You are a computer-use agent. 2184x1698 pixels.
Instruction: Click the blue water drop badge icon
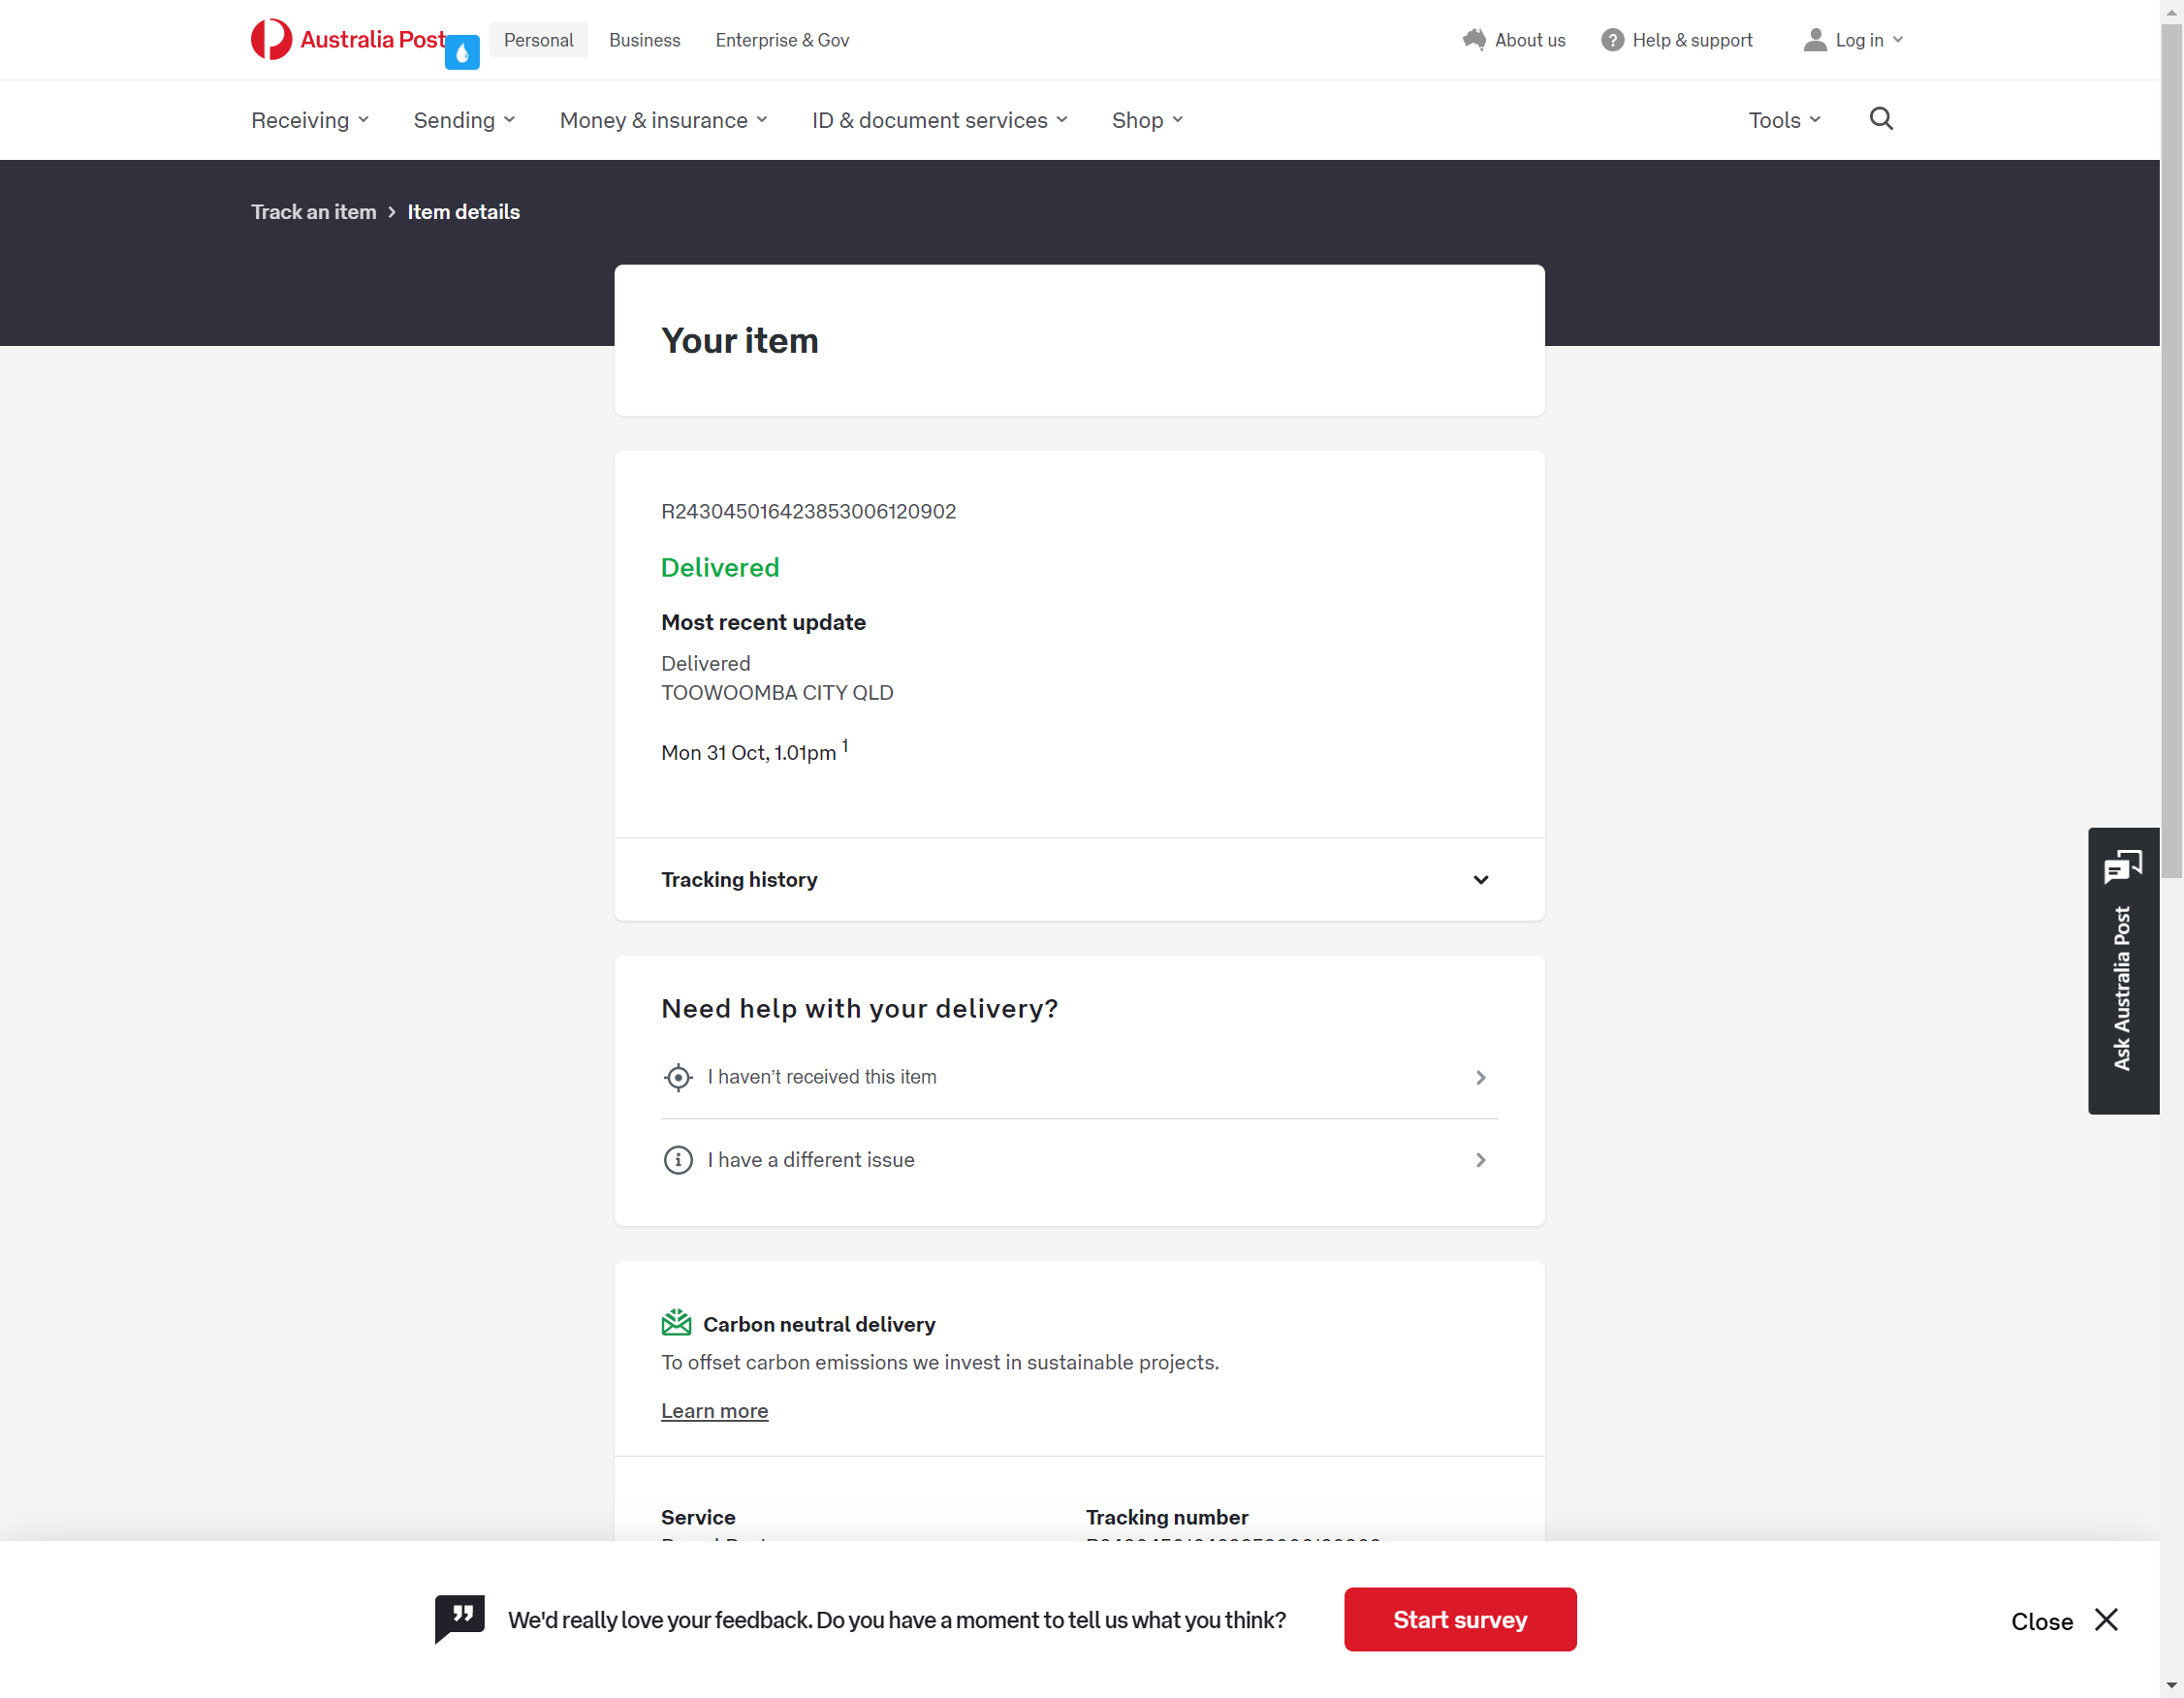click(x=462, y=53)
